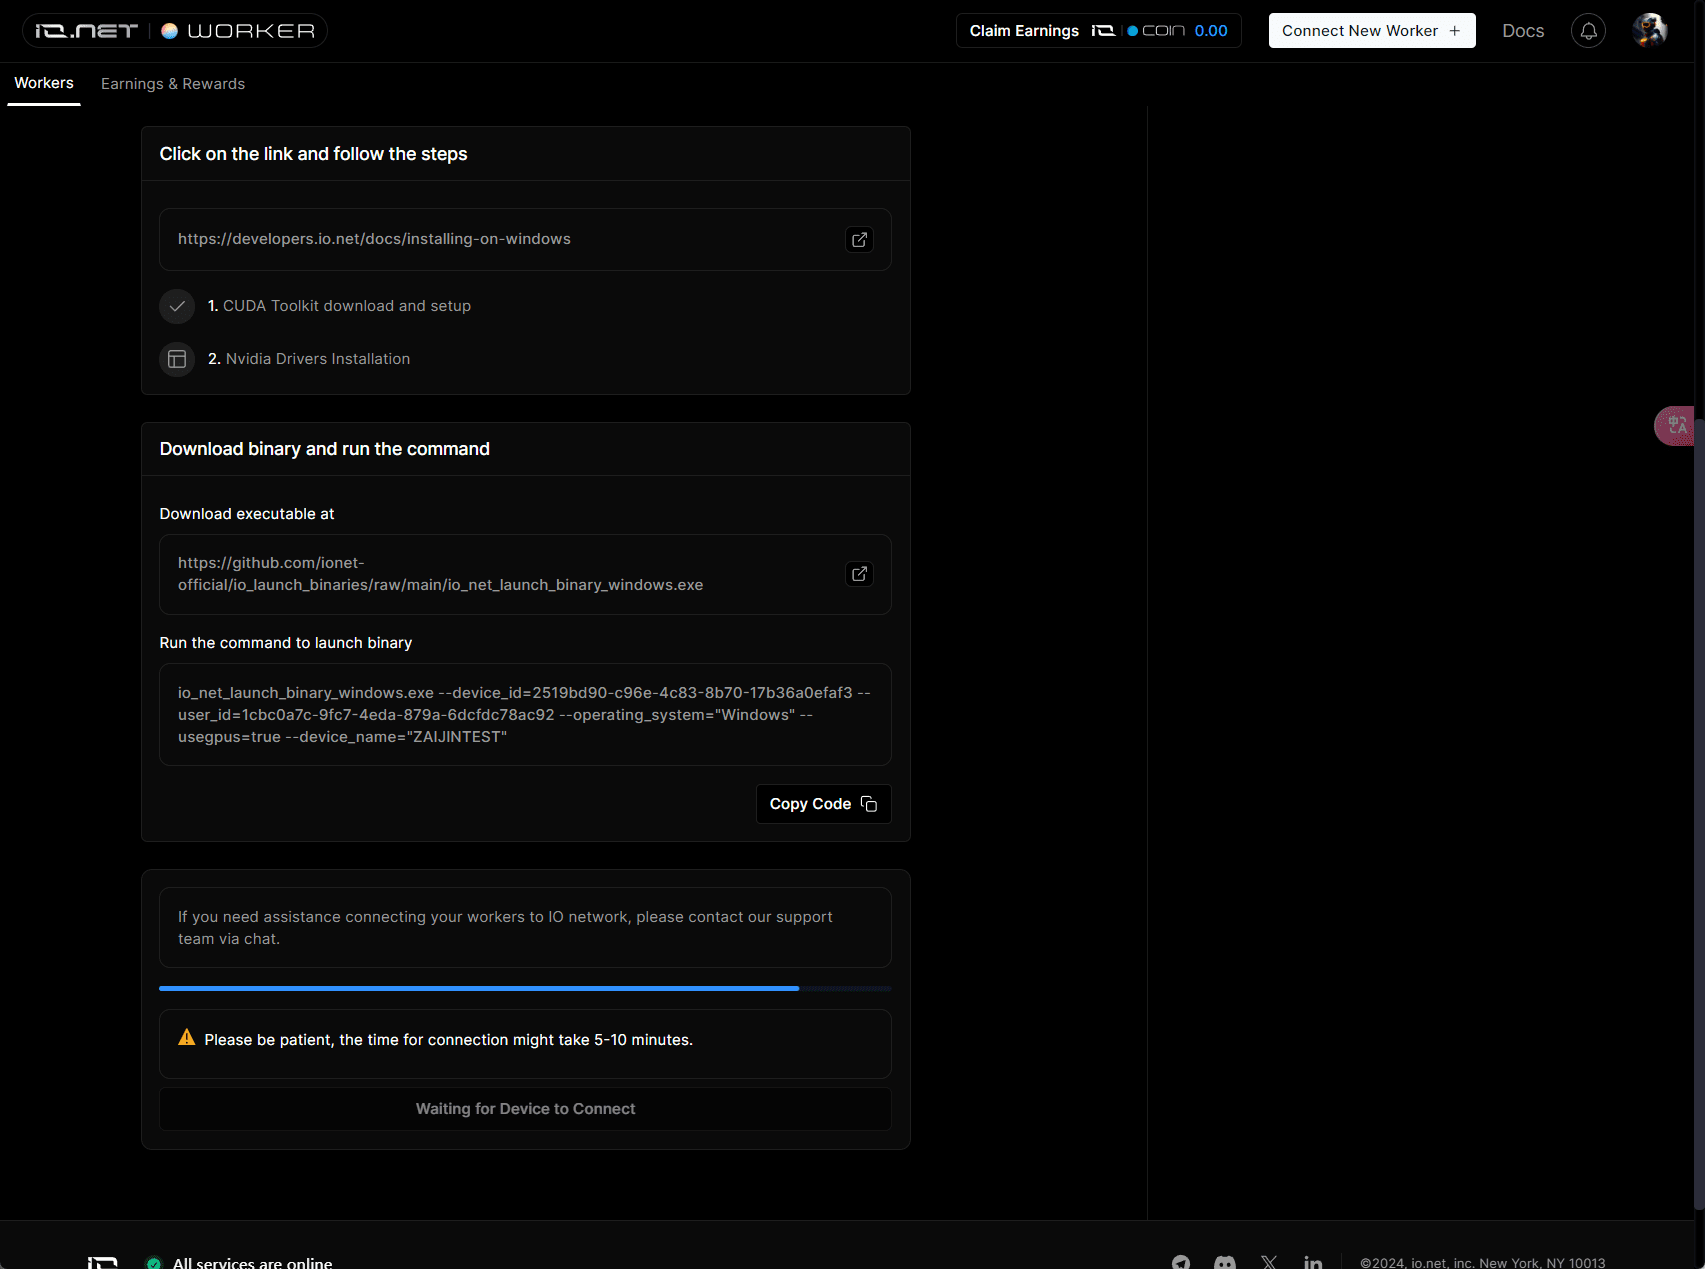Open the X (Twitter) link in footer
Viewport: 1705px width, 1269px height.
coord(1269,1263)
